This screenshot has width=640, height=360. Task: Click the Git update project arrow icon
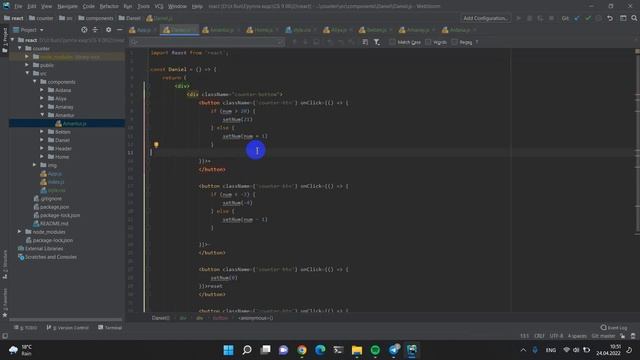pos(577,18)
